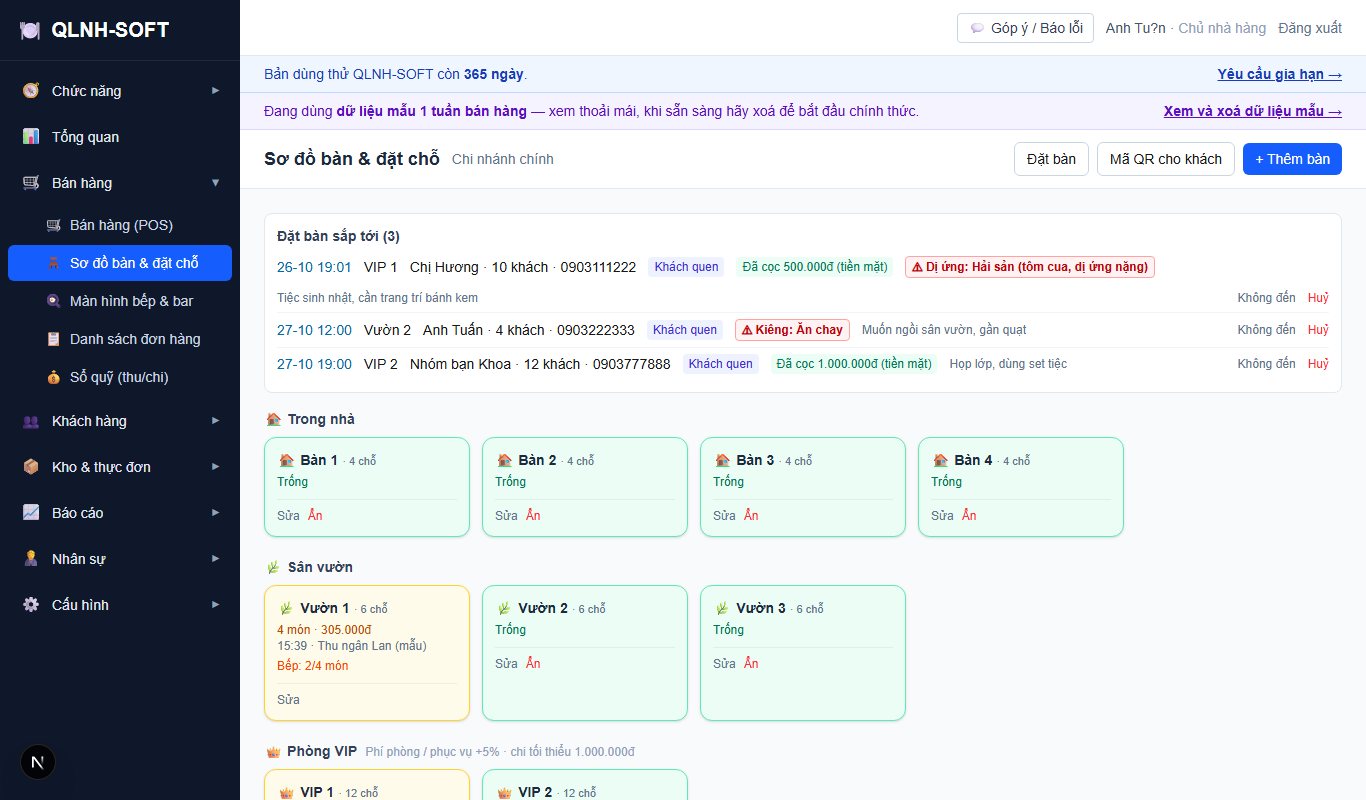Click the Sổ quỹ money bag icon
The height and width of the screenshot is (800, 1366).
click(53, 377)
